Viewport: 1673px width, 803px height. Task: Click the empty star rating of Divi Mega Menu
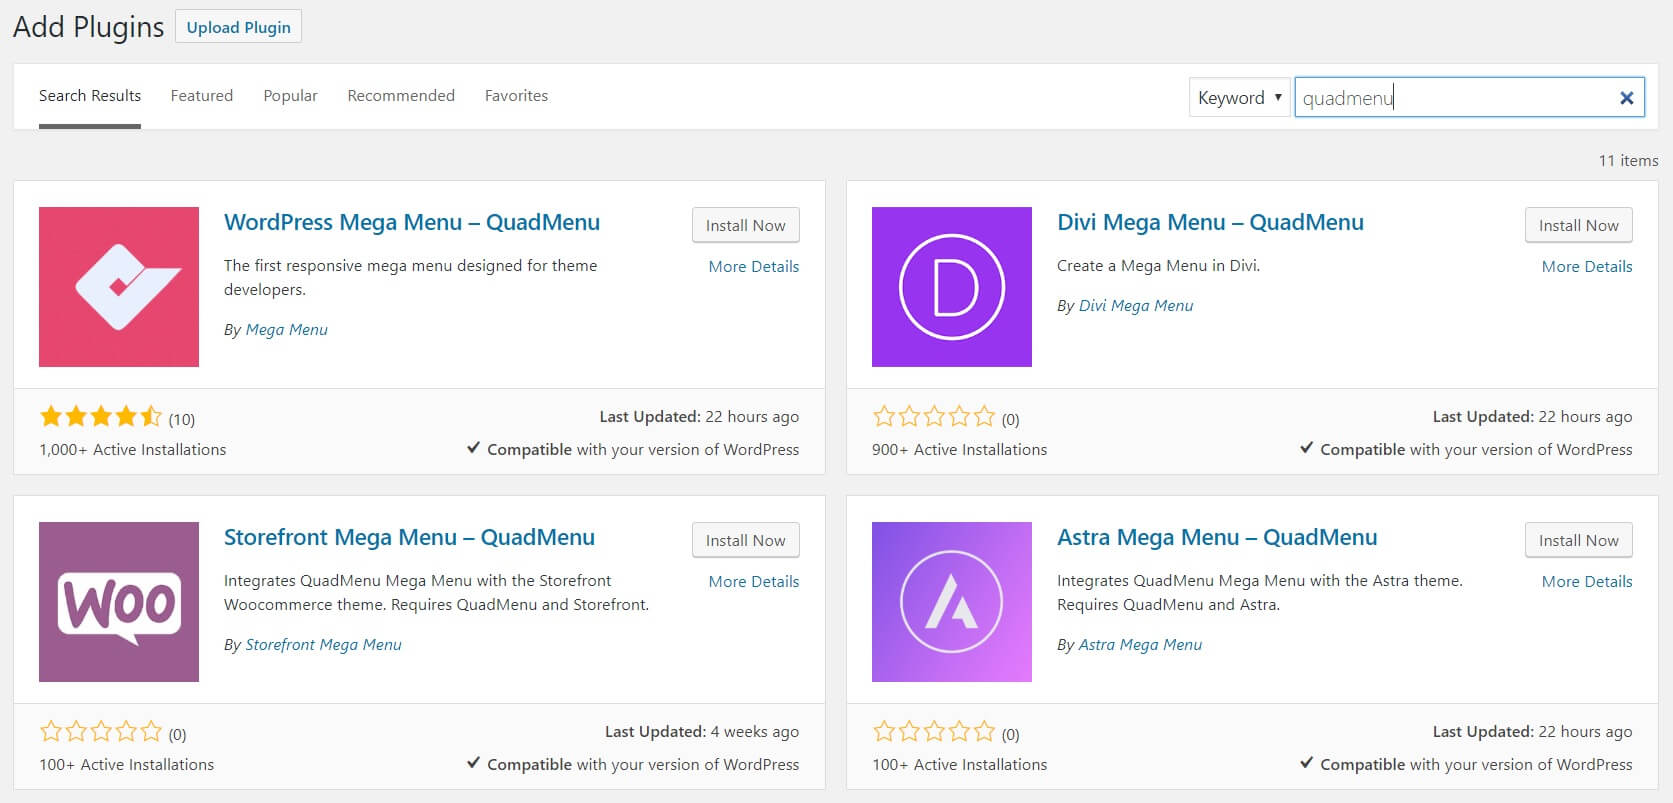pyautogui.click(x=934, y=417)
